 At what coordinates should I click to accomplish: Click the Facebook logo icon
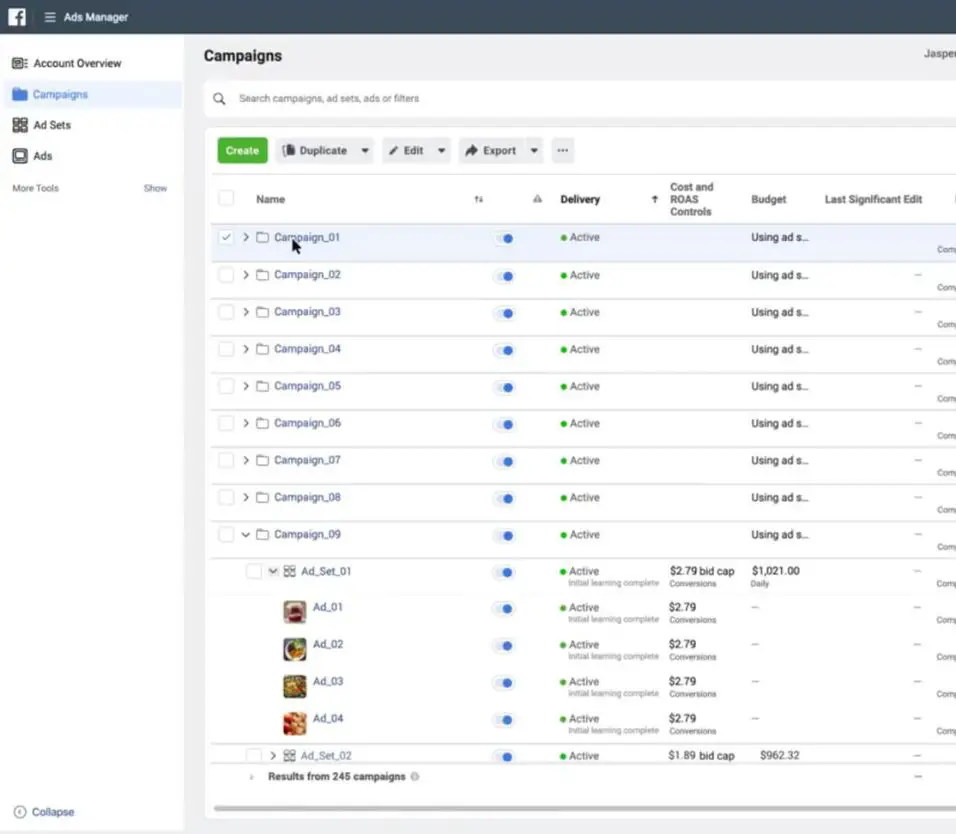click(17, 16)
